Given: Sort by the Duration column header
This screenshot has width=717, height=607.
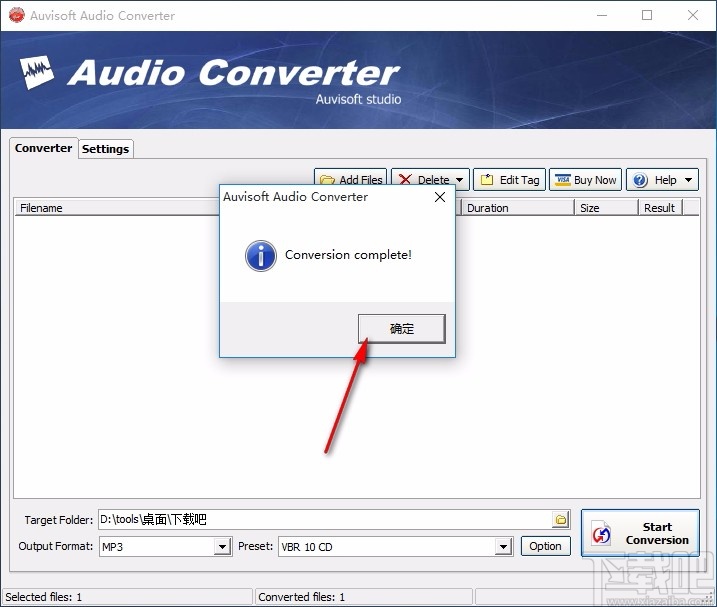Looking at the screenshot, I should pyautogui.click(x=517, y=208).
